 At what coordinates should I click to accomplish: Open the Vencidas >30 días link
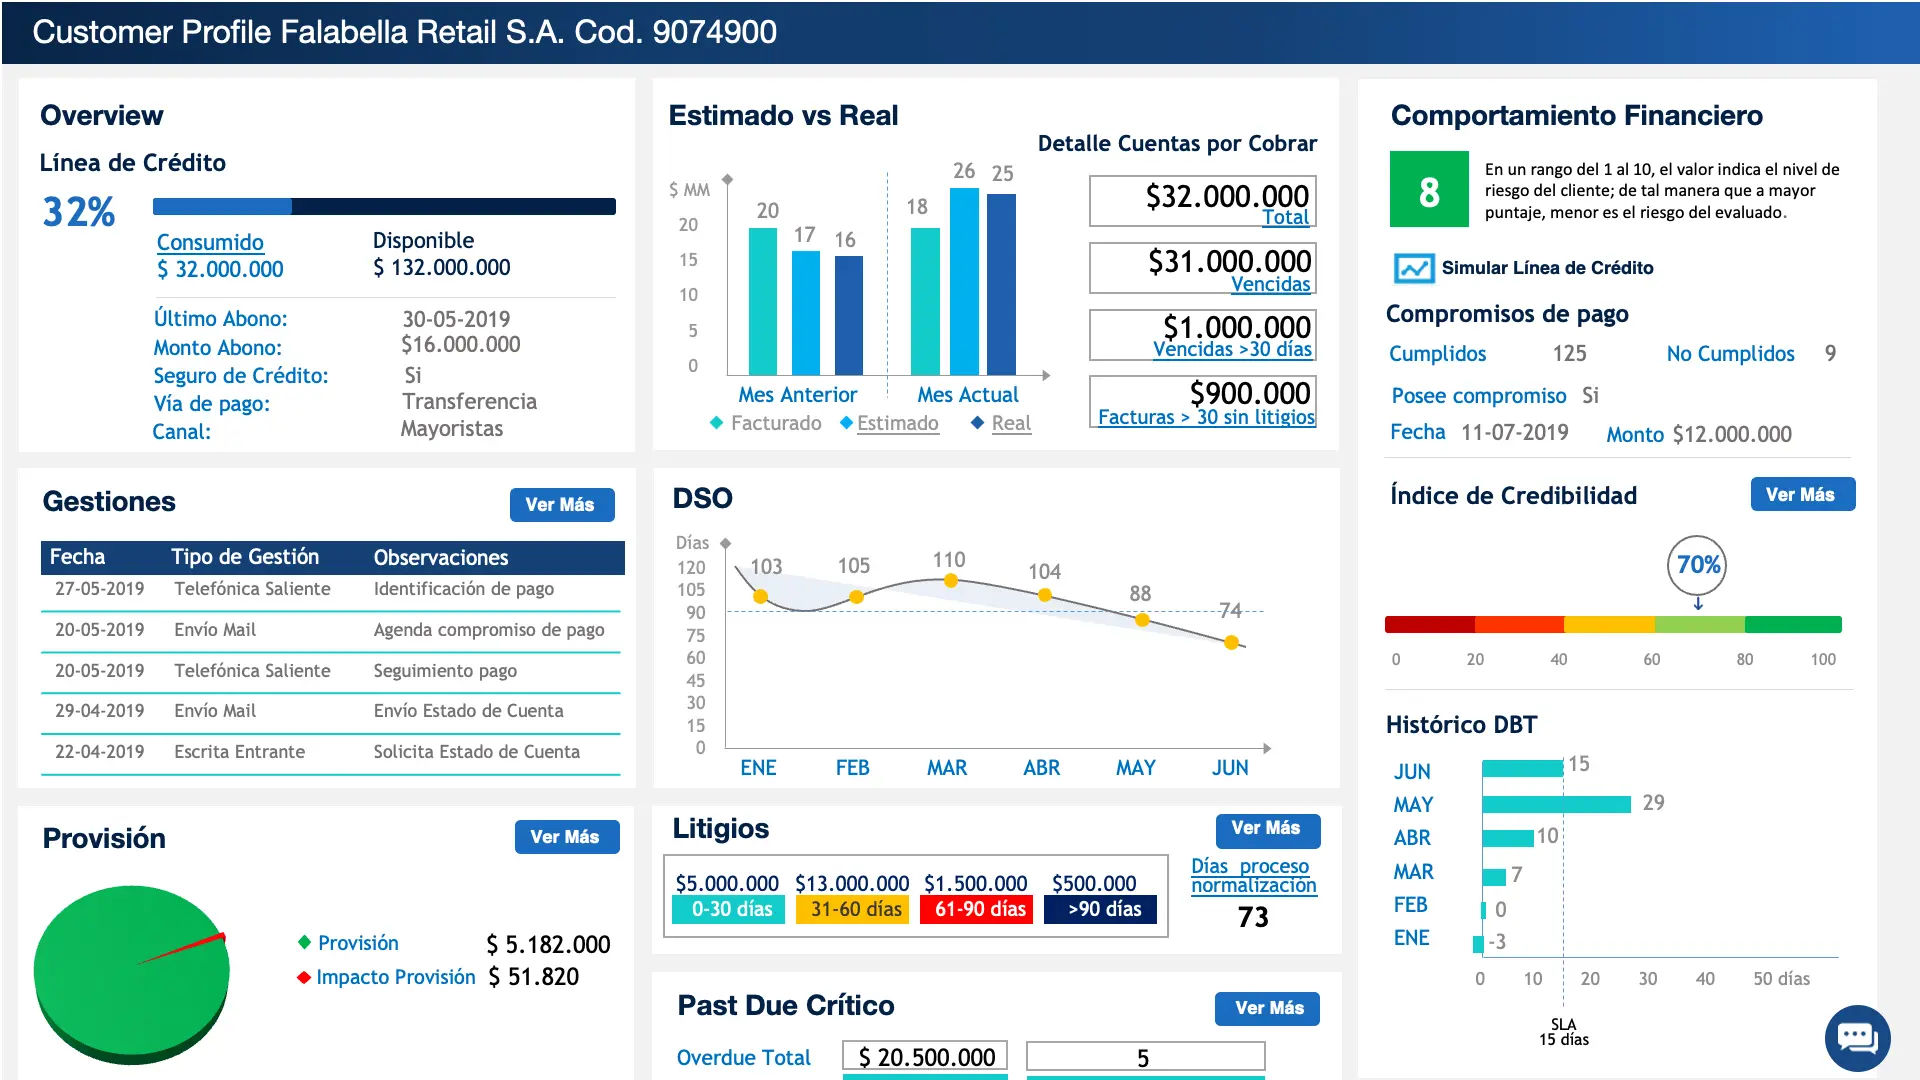1232,349
